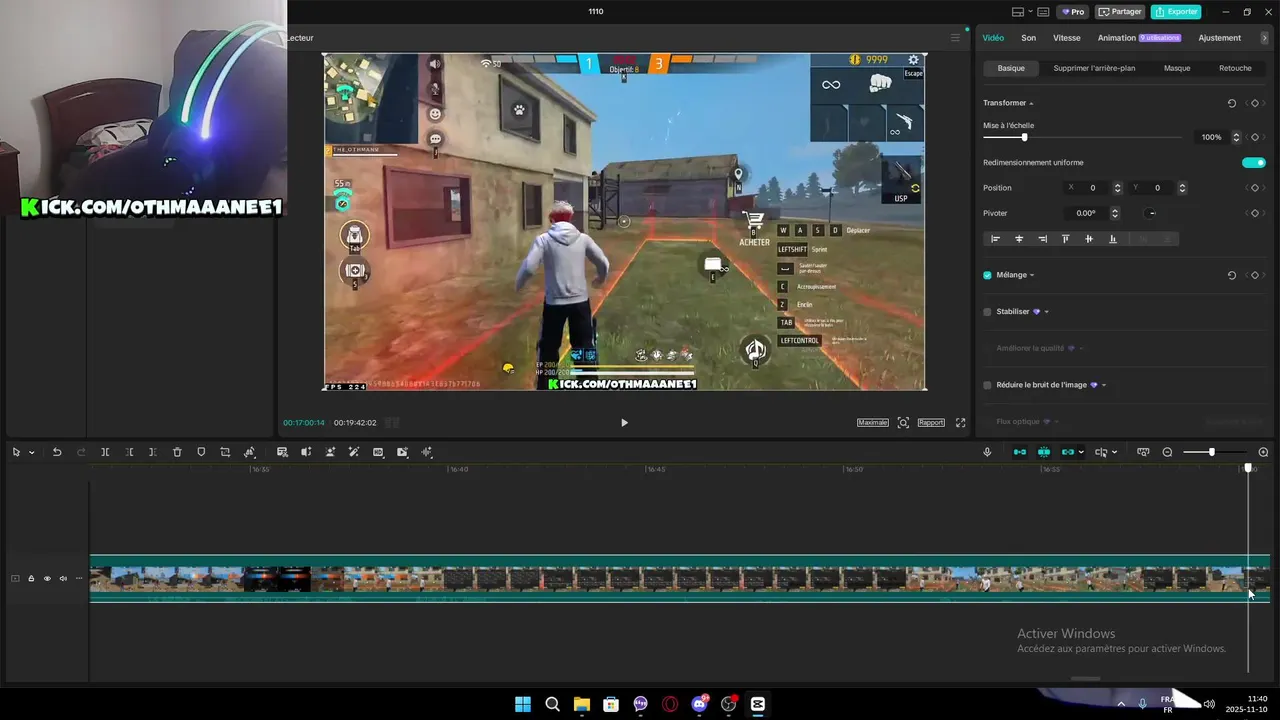Align clip right using align-right icon
This screenshot has height=720, width=1280.
(1042, 239)
